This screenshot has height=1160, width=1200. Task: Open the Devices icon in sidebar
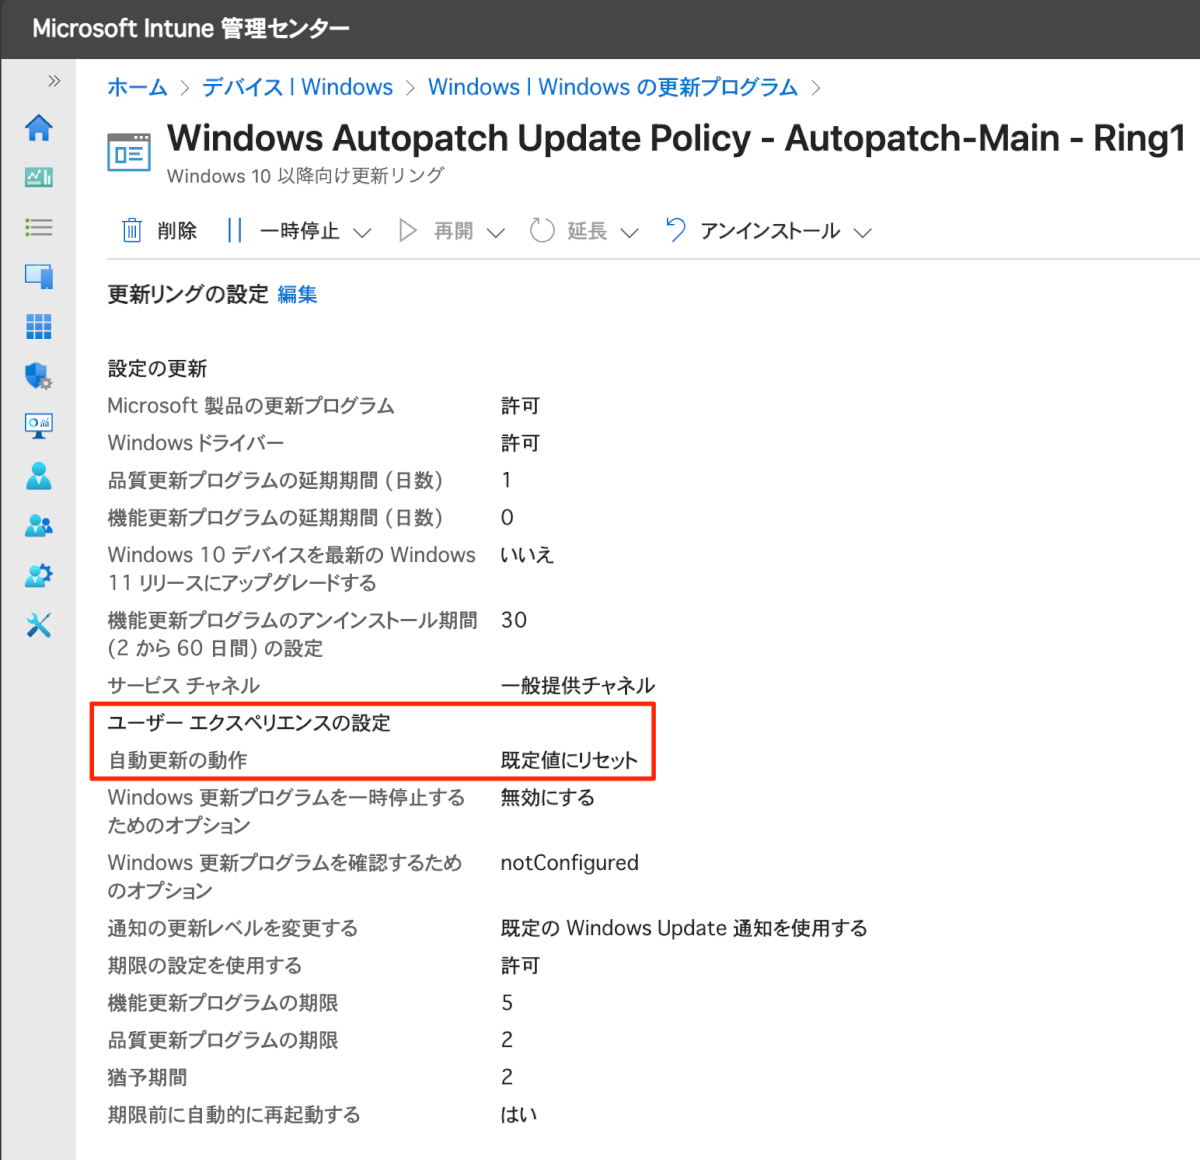(39, 277)
